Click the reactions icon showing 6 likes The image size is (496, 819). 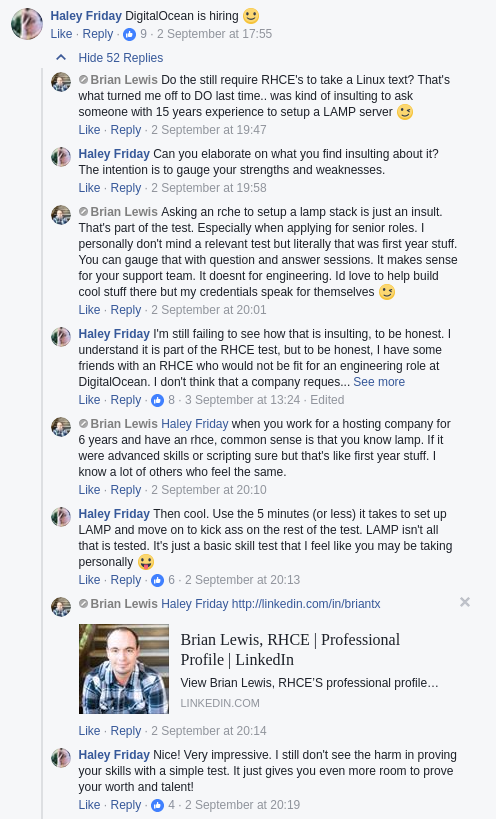pos(157,581)
